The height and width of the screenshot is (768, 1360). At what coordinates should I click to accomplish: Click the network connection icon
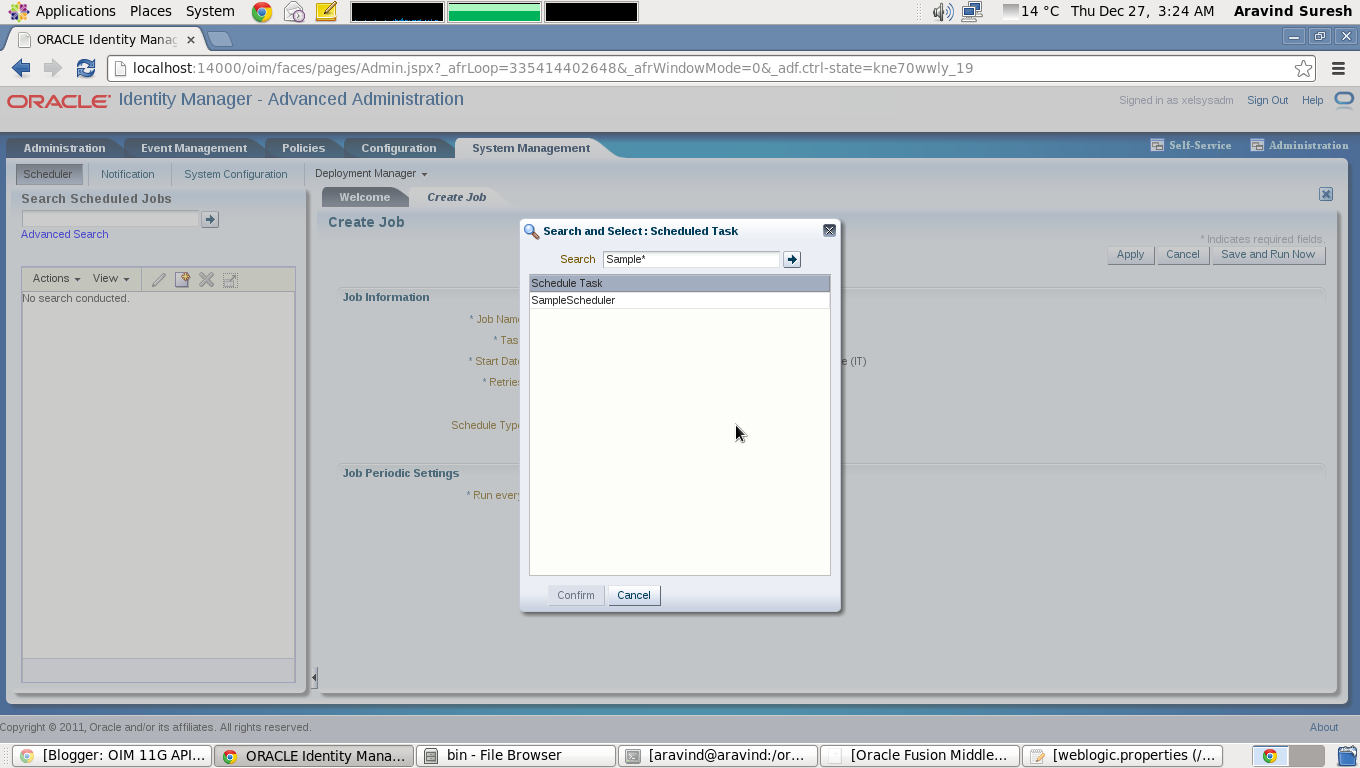pos(971,12)
